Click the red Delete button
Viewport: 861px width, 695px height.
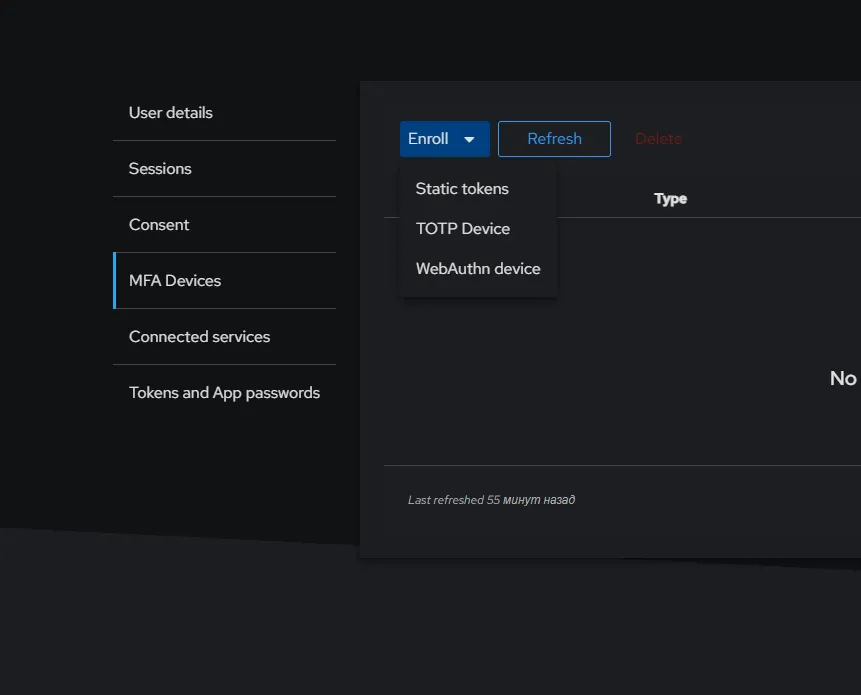pos(658,139)
